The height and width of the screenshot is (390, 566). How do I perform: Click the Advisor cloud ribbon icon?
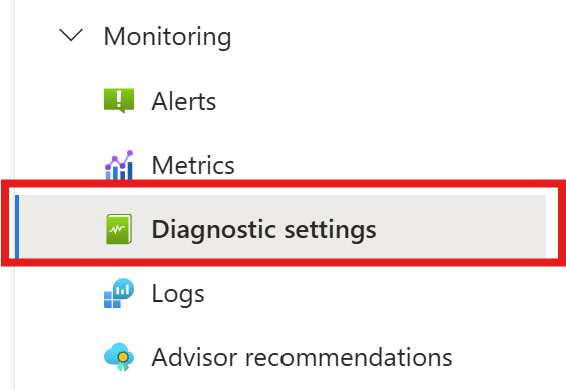pos(119,357)
